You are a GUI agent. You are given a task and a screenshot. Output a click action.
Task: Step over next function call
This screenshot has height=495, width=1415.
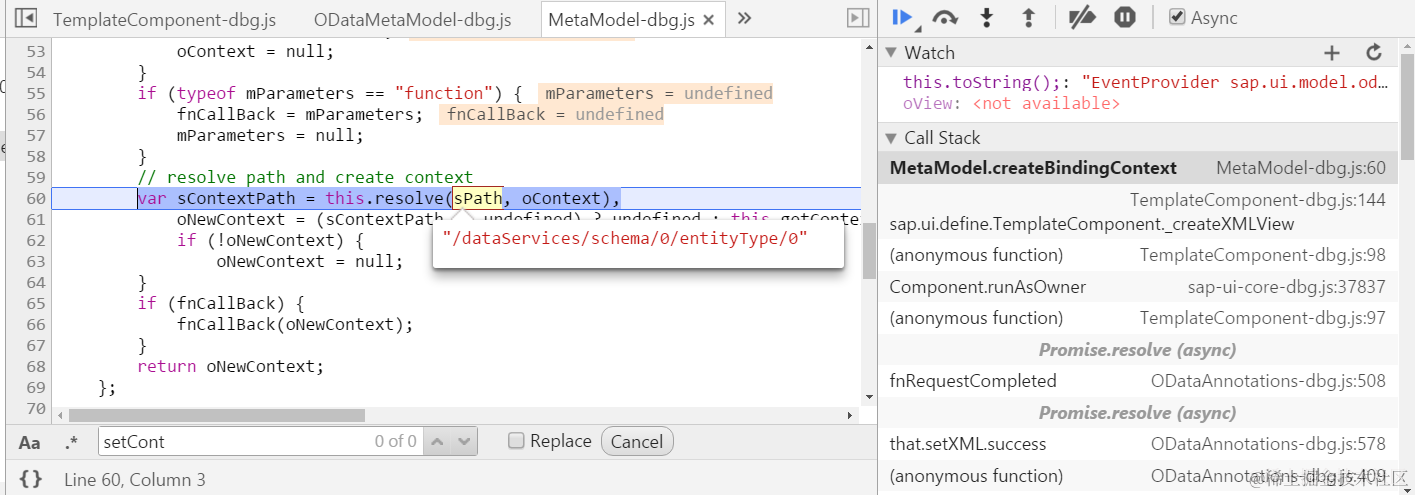point(944,17)
